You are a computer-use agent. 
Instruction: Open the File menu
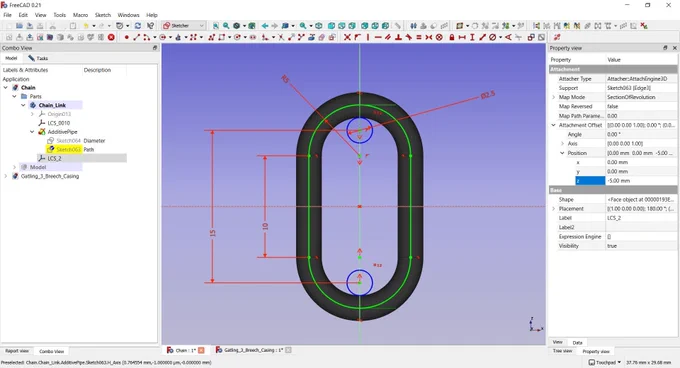[7, 15]
